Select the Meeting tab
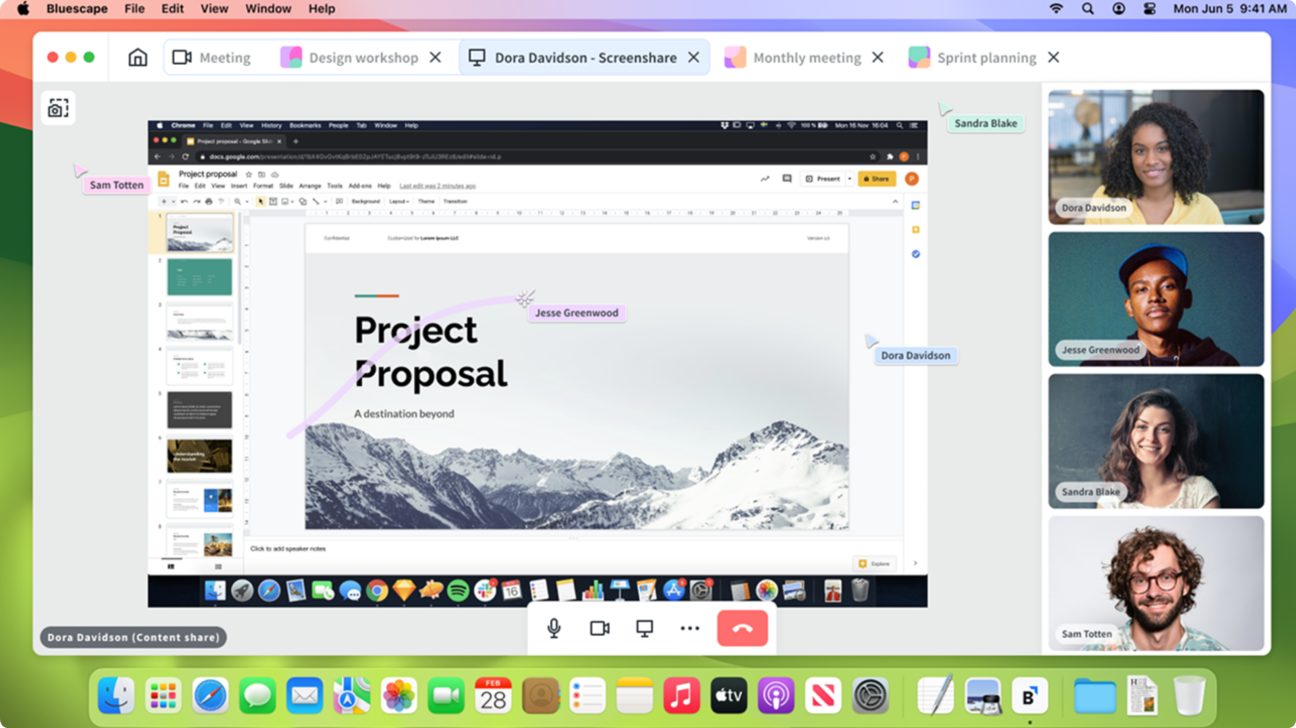Viewport: 1296px width, 728px height. point(223,58)
